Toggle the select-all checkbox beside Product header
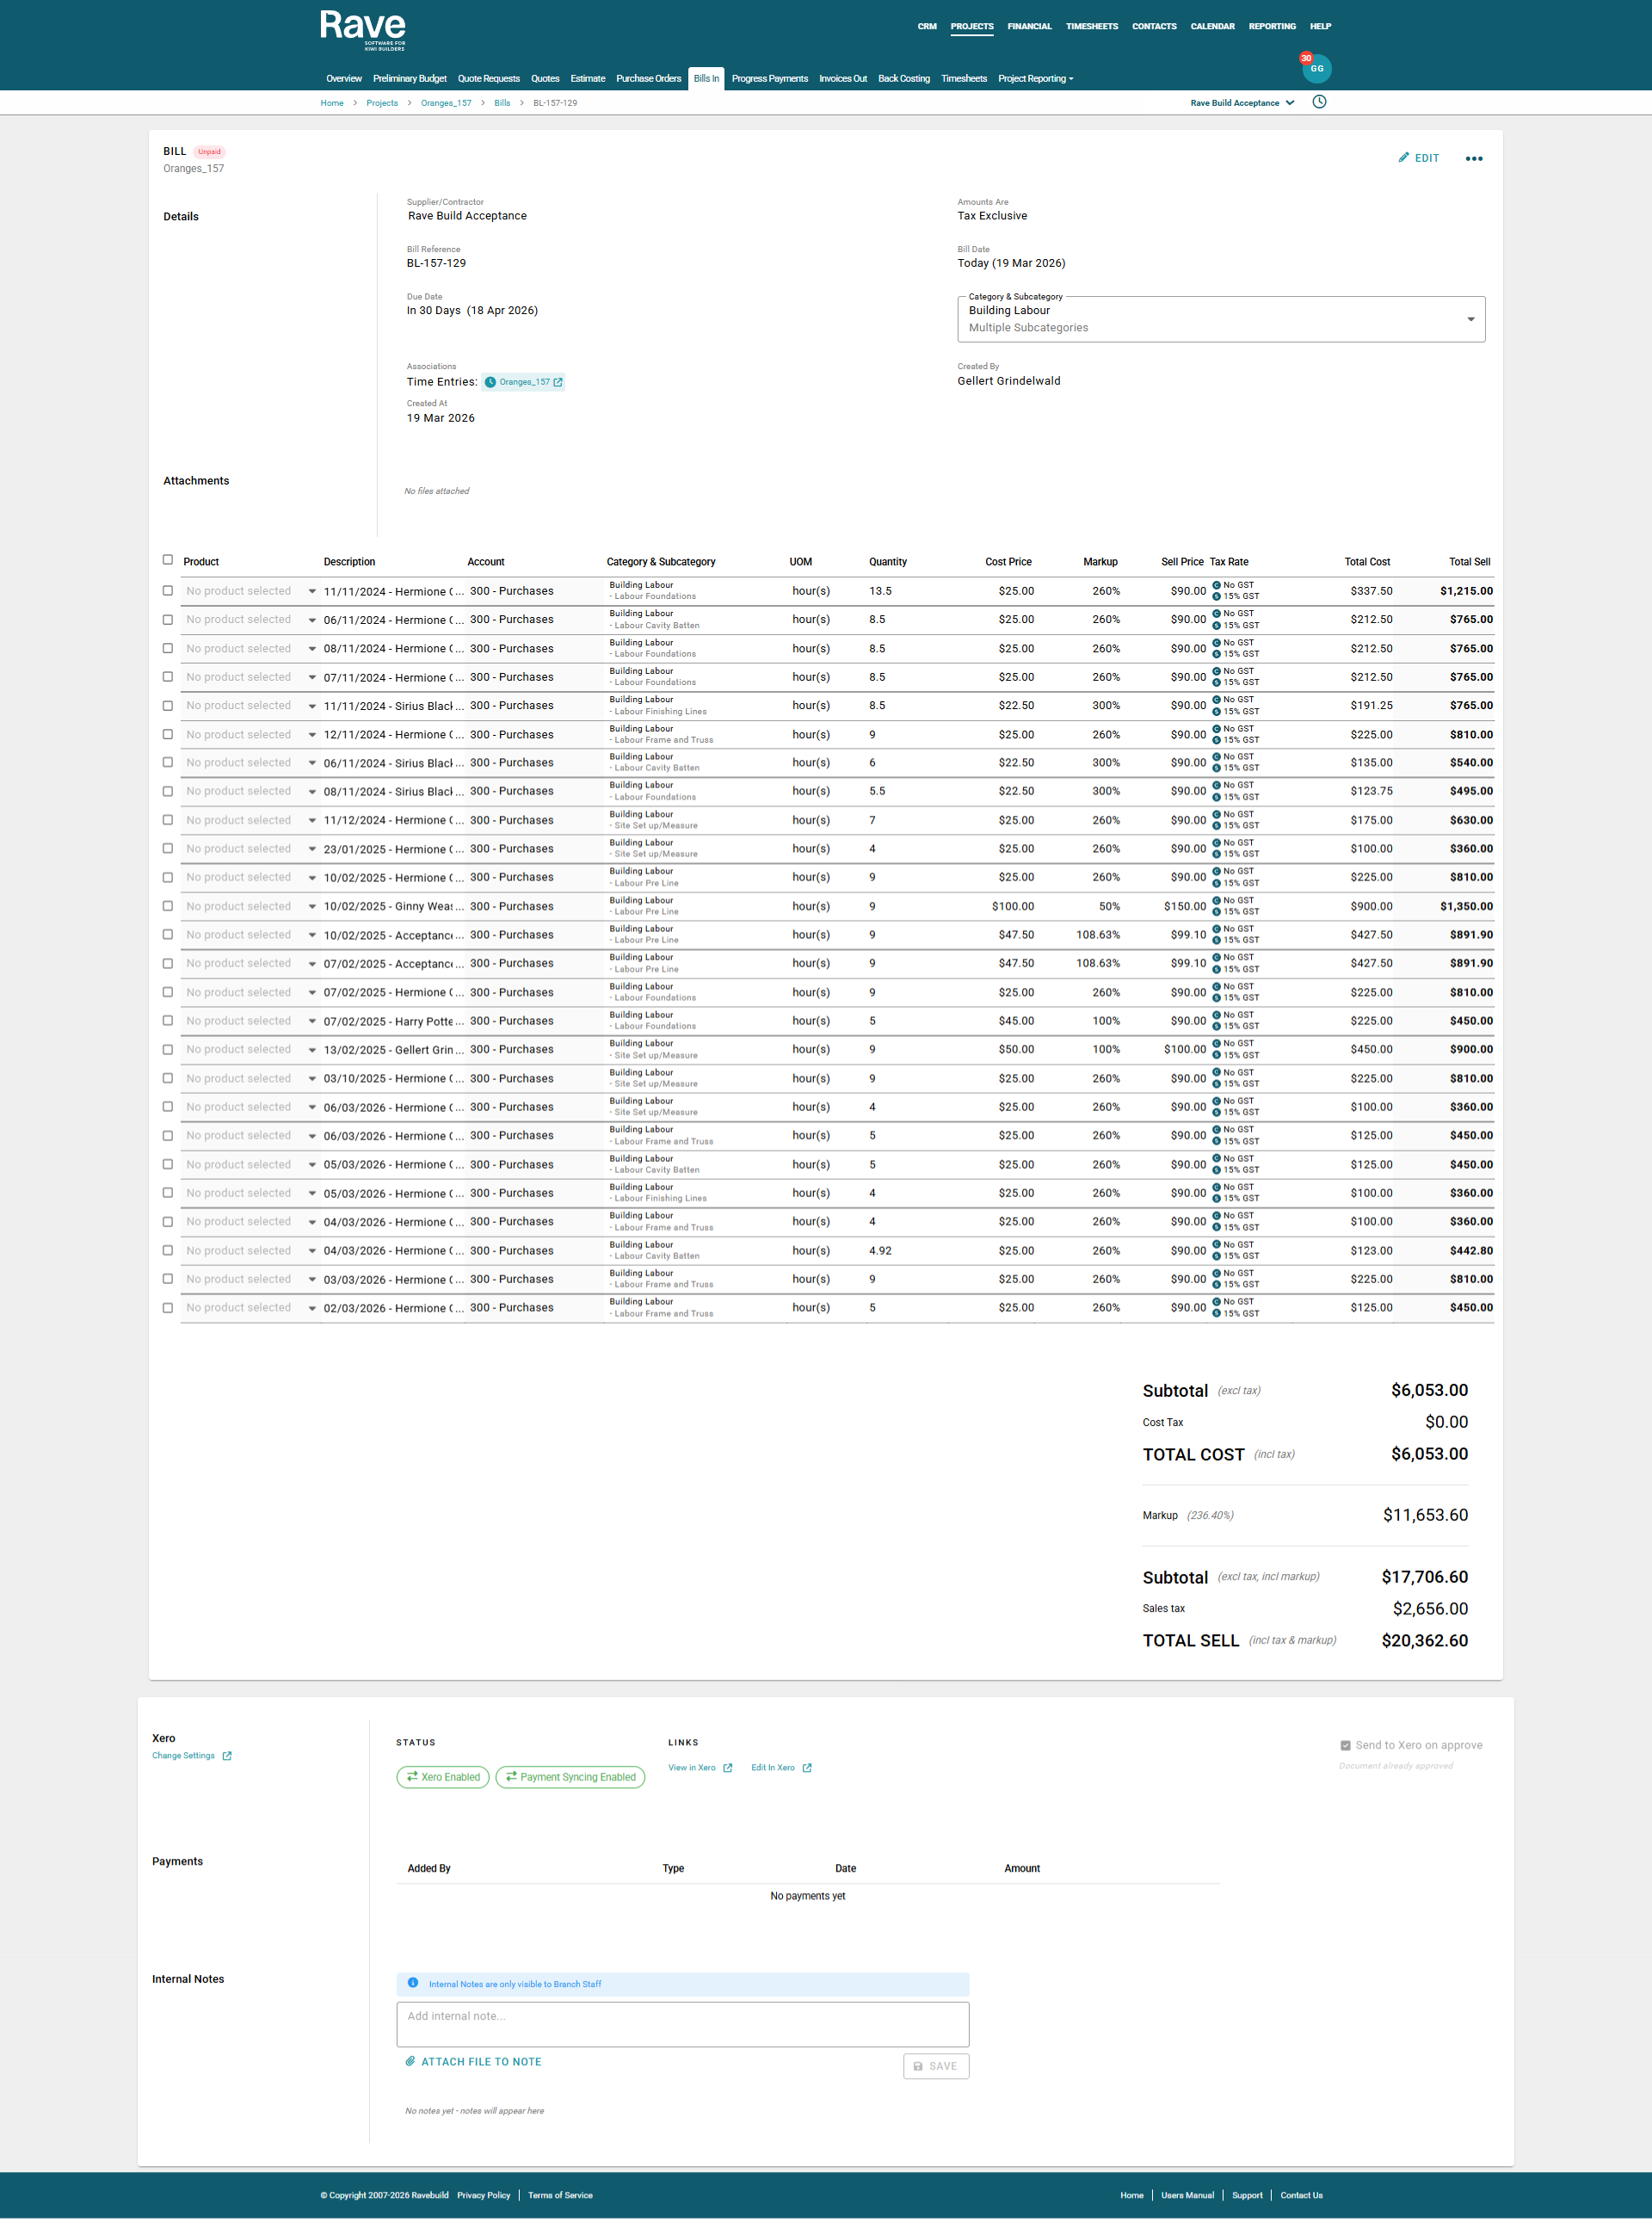1652x2222 pixels. 168,560
